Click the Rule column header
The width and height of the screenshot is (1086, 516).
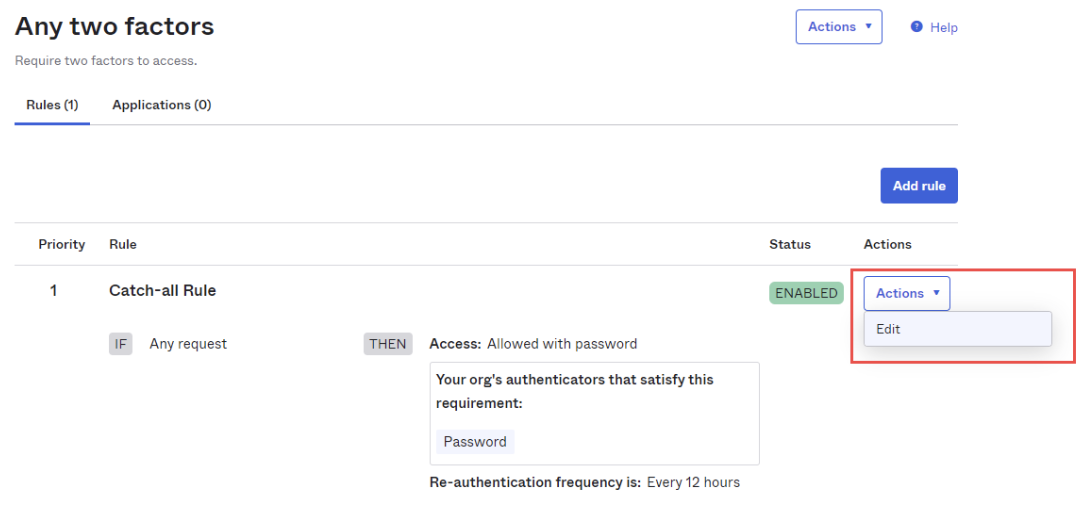click(x=123, y=244)
